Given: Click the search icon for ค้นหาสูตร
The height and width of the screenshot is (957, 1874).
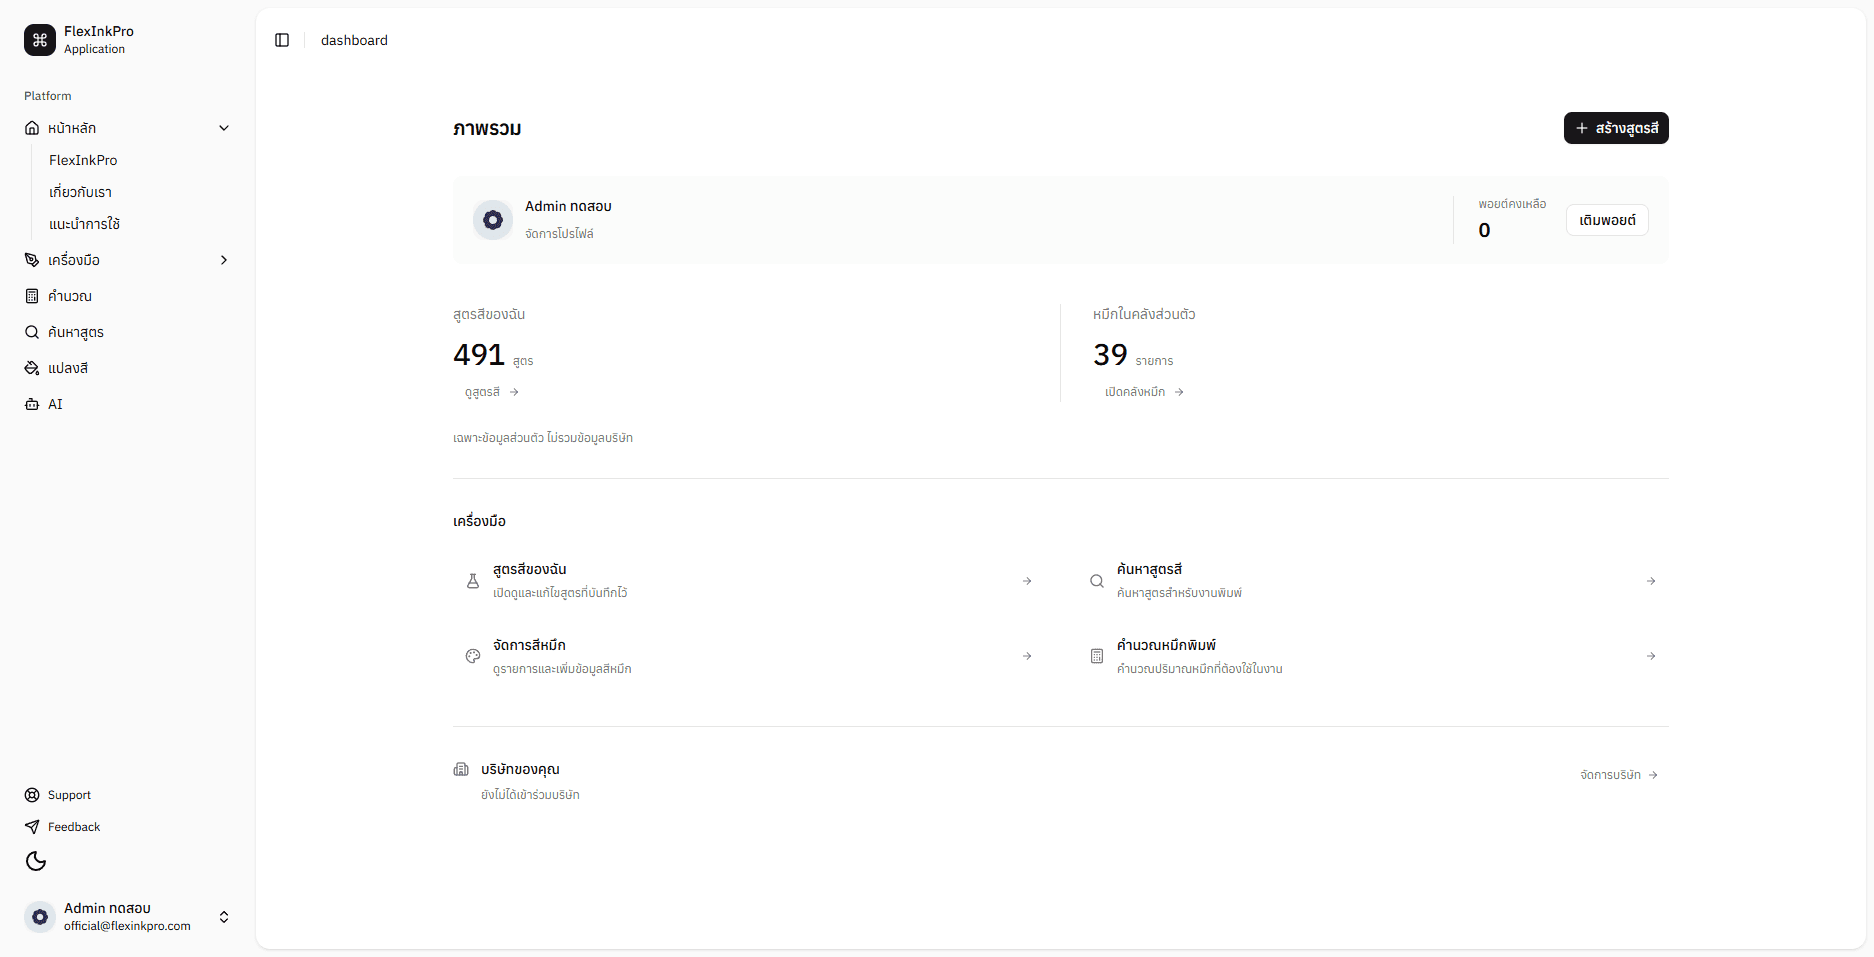Looking at the screenshot, I should click(x=32, y=332).
